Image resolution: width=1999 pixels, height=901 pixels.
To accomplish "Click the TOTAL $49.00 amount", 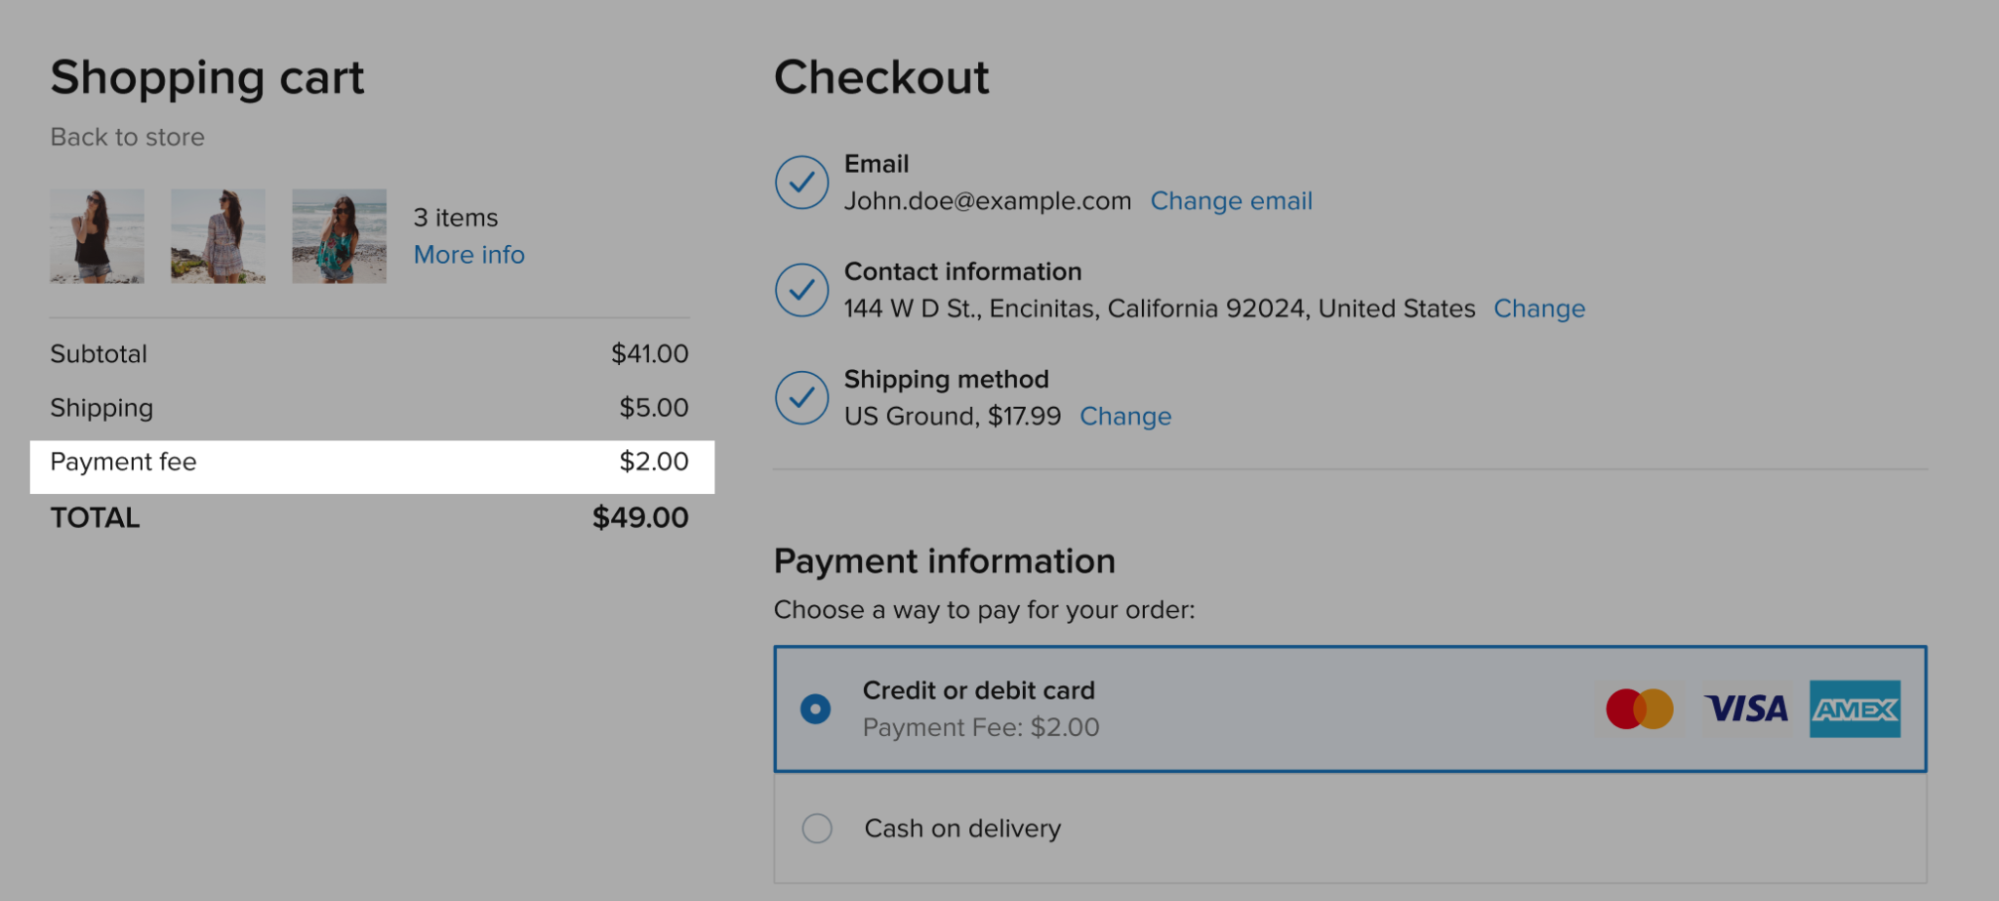I will [x=639, y=517].
